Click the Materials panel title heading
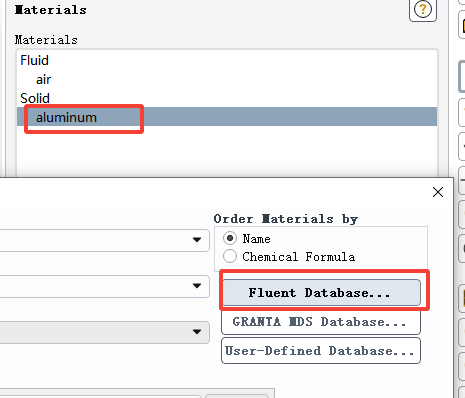The image size is (465, 398). [51, 10]
